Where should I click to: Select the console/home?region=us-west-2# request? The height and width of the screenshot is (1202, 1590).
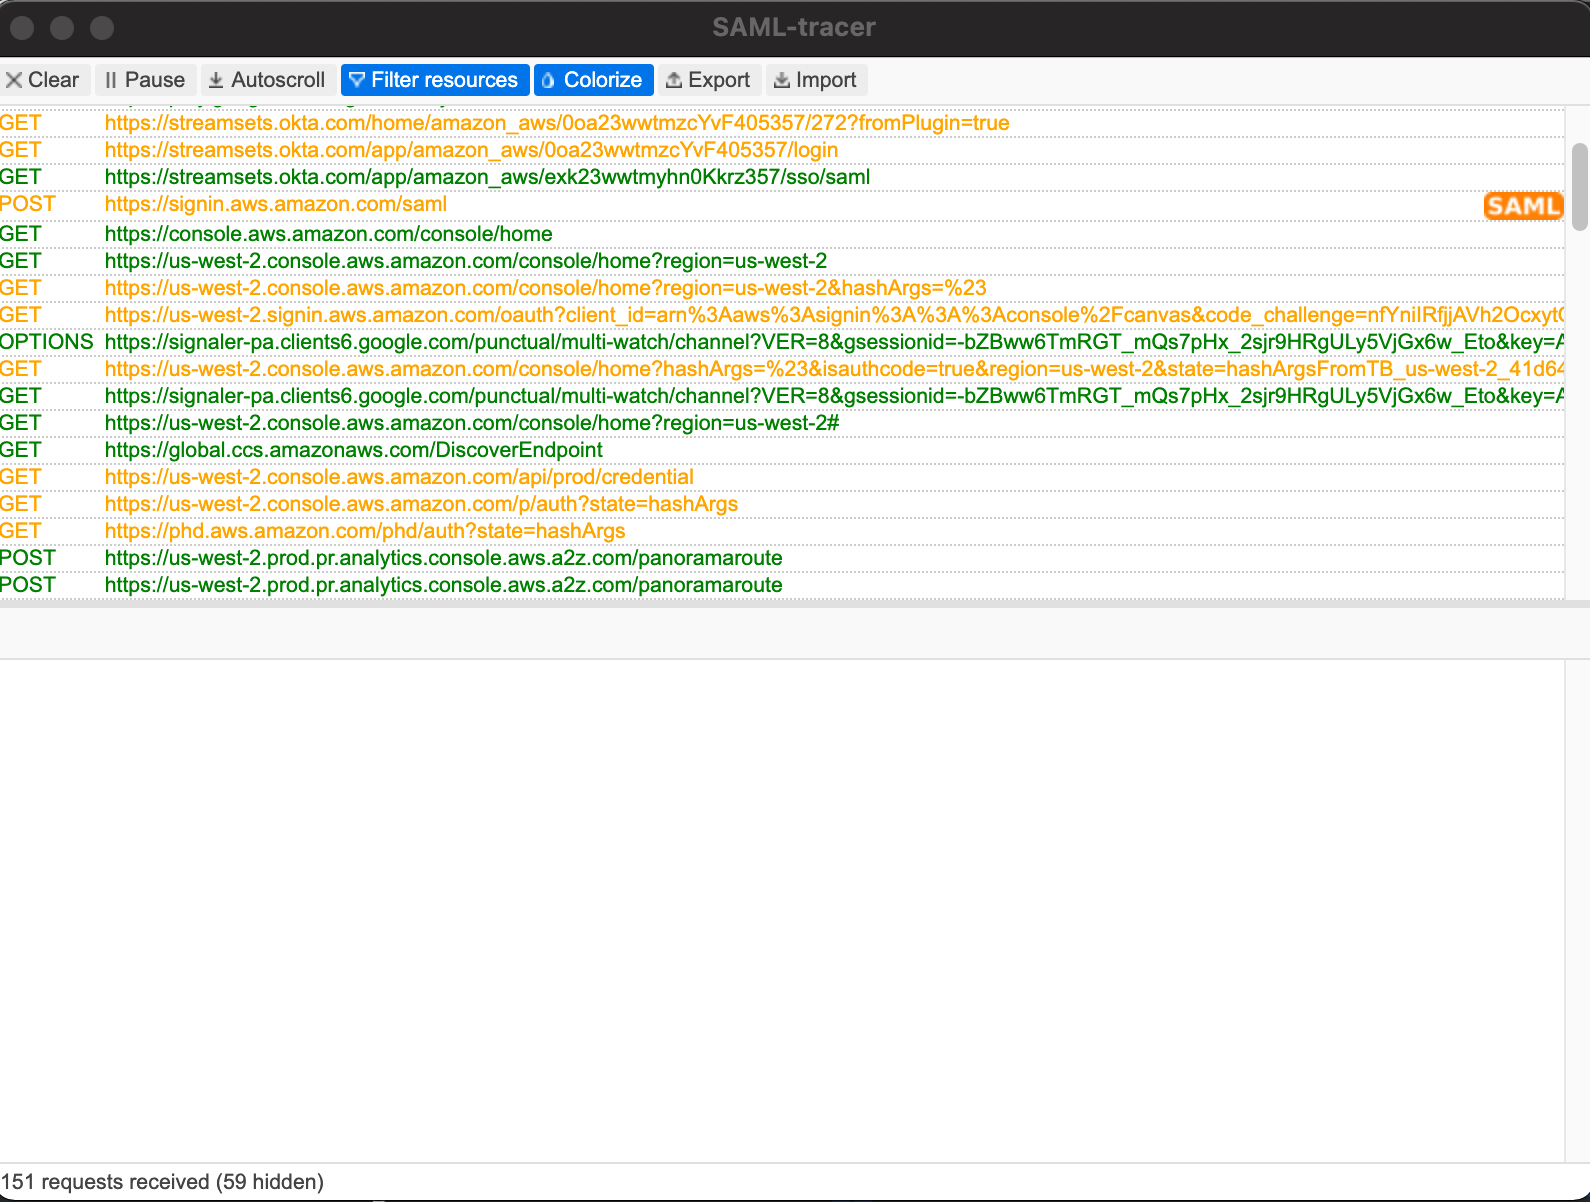tap(782, 423)
